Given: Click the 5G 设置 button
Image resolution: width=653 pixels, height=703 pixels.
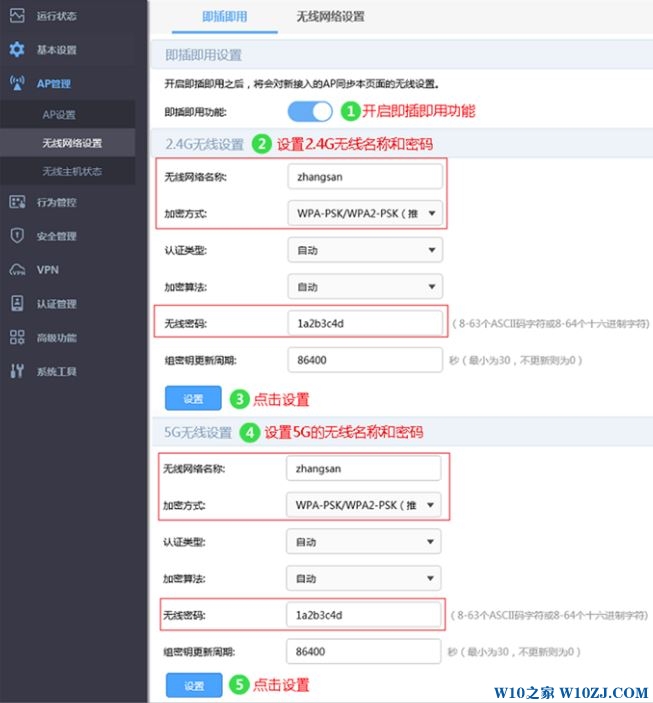Looking at the screenshot, I should click(194, 685).
